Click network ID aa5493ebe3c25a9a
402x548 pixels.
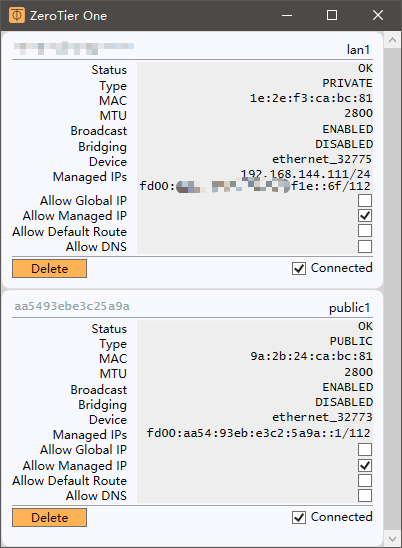72,306
